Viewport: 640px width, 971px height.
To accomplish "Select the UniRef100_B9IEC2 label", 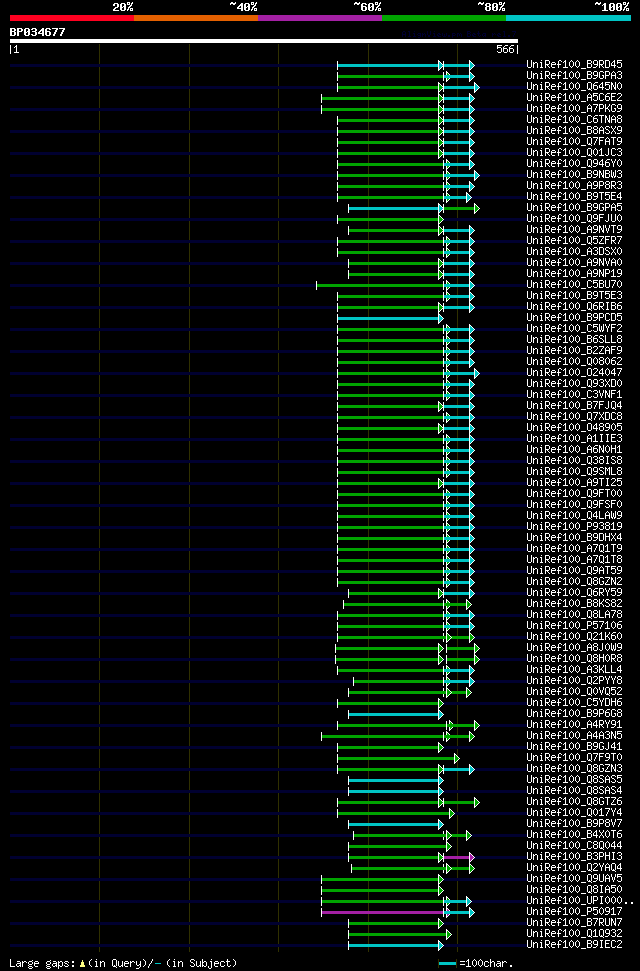I will tap(574, 945).
